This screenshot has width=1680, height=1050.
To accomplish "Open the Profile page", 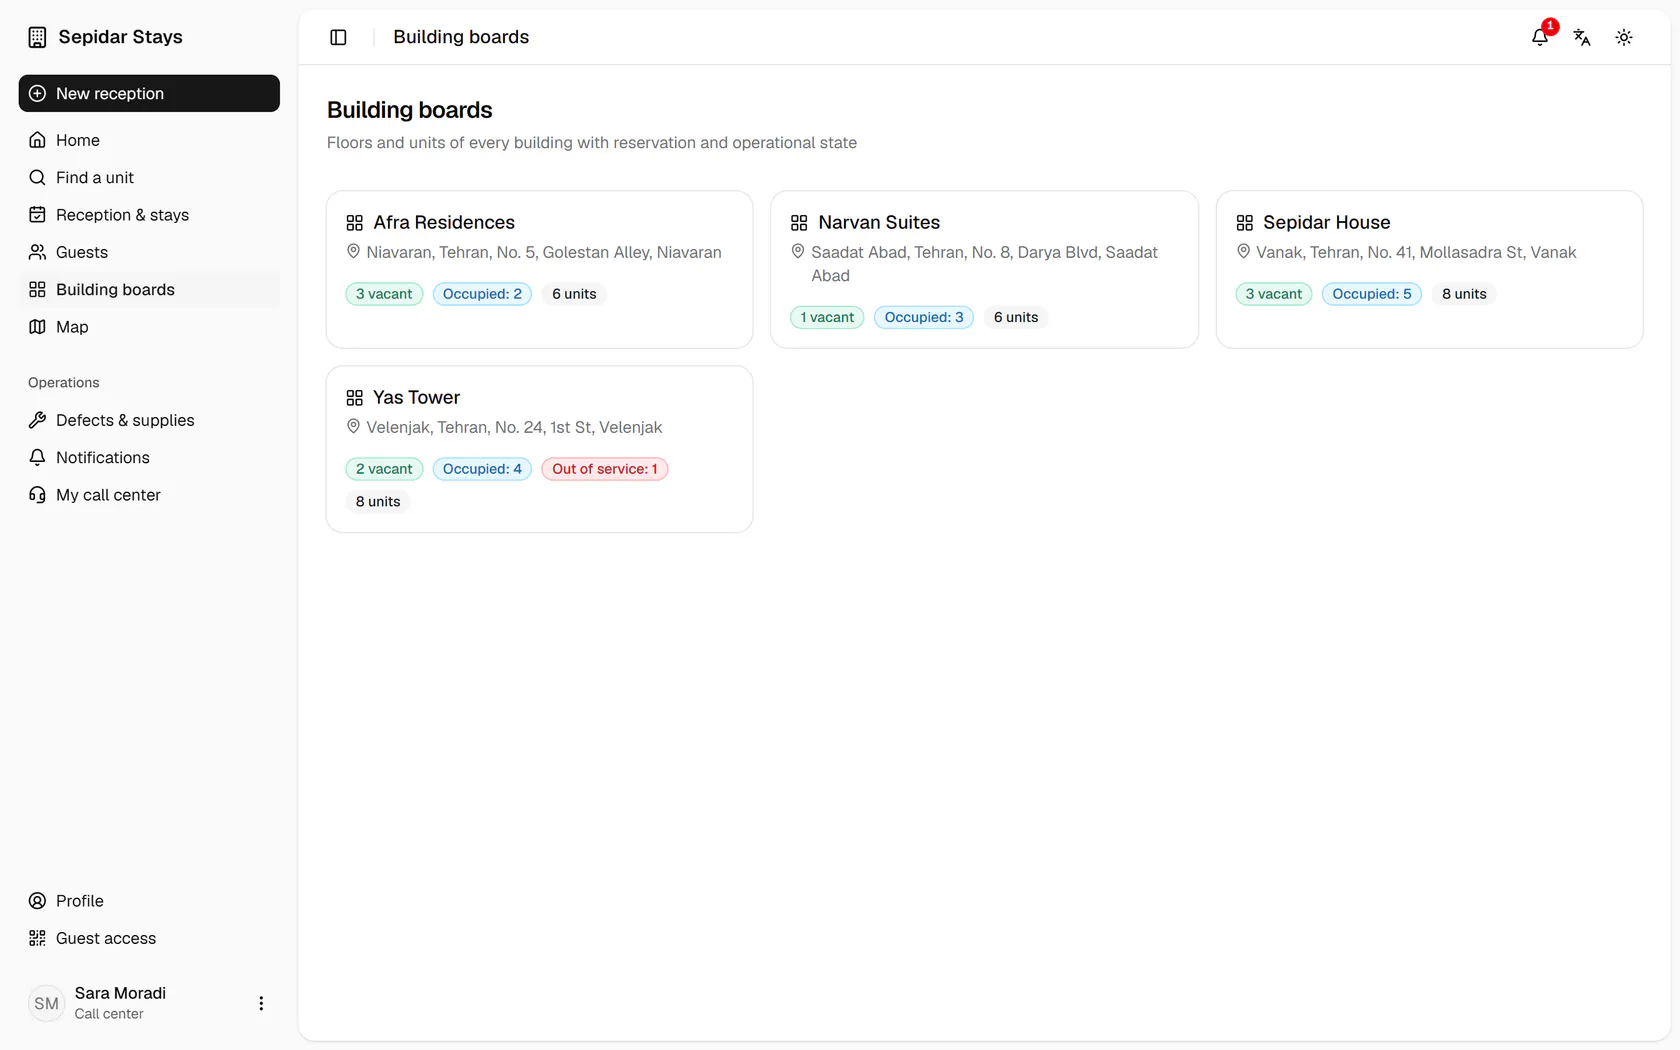I will 149,901.
